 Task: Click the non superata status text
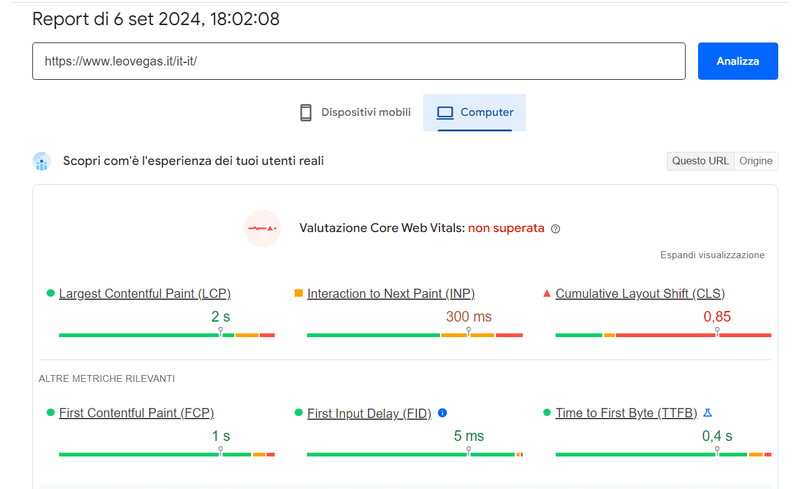click(x=506, y=228)
